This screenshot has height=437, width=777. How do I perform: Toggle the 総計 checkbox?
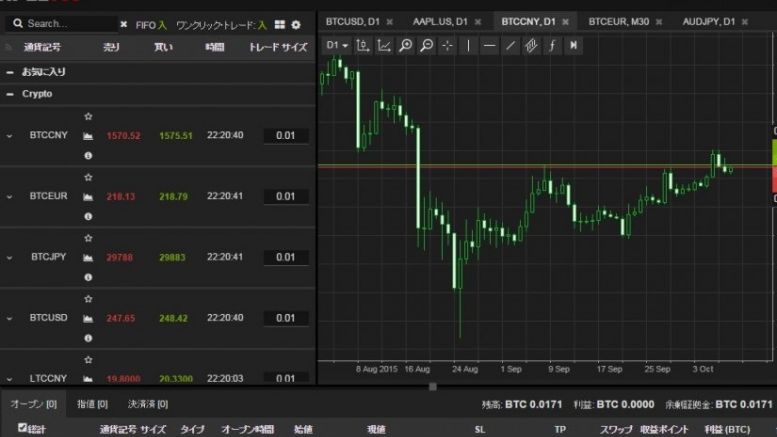point(22,427)
